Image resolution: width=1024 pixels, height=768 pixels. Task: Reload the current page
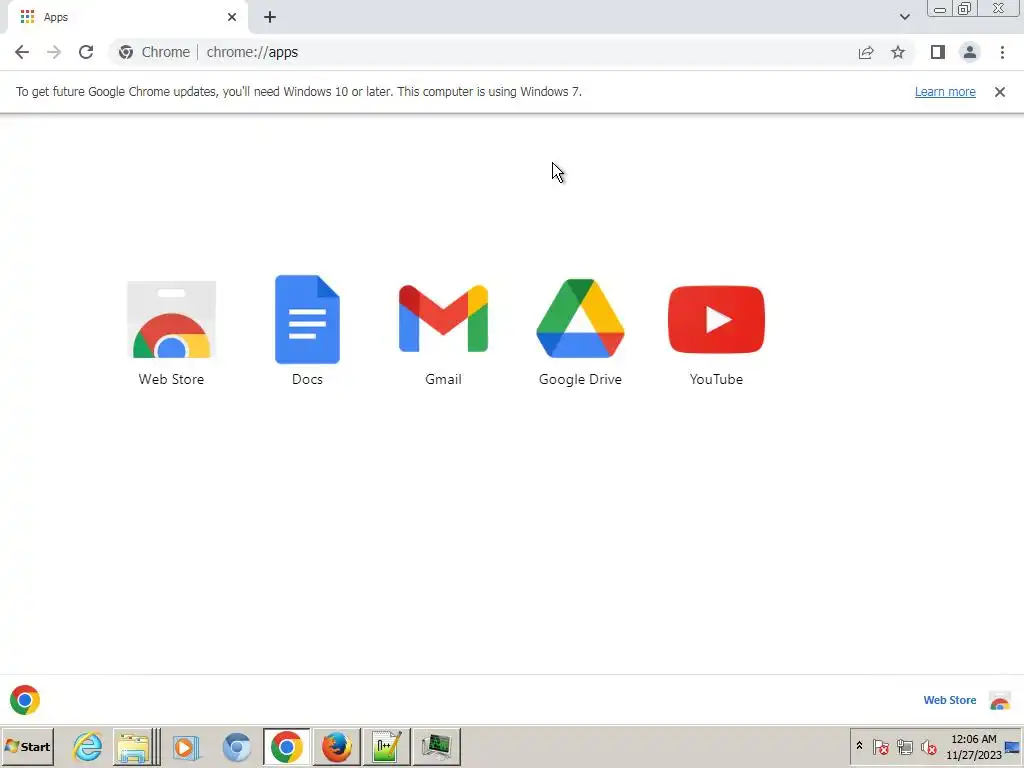[86, 52]
